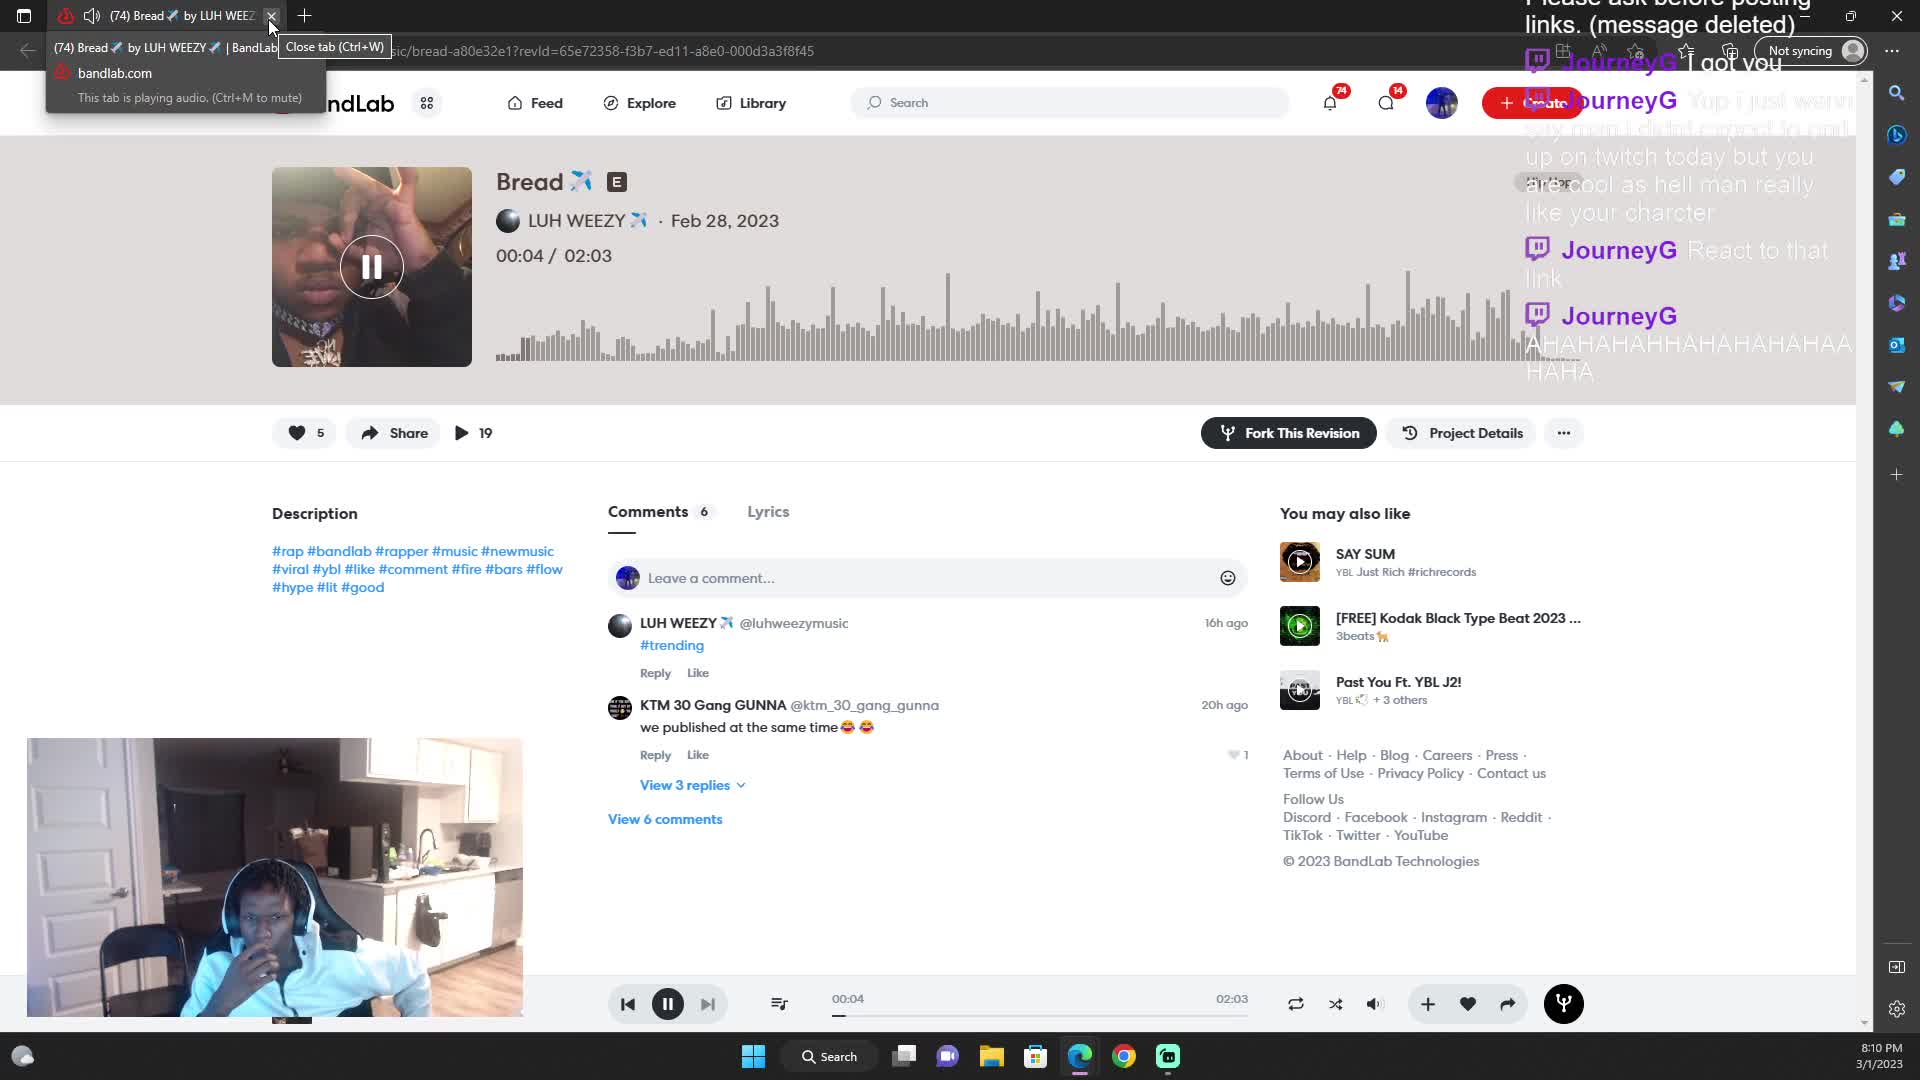Like KTM 30 Gang GUNNA's comment
The image size is (1920, 1080).
tap(698, 755)
